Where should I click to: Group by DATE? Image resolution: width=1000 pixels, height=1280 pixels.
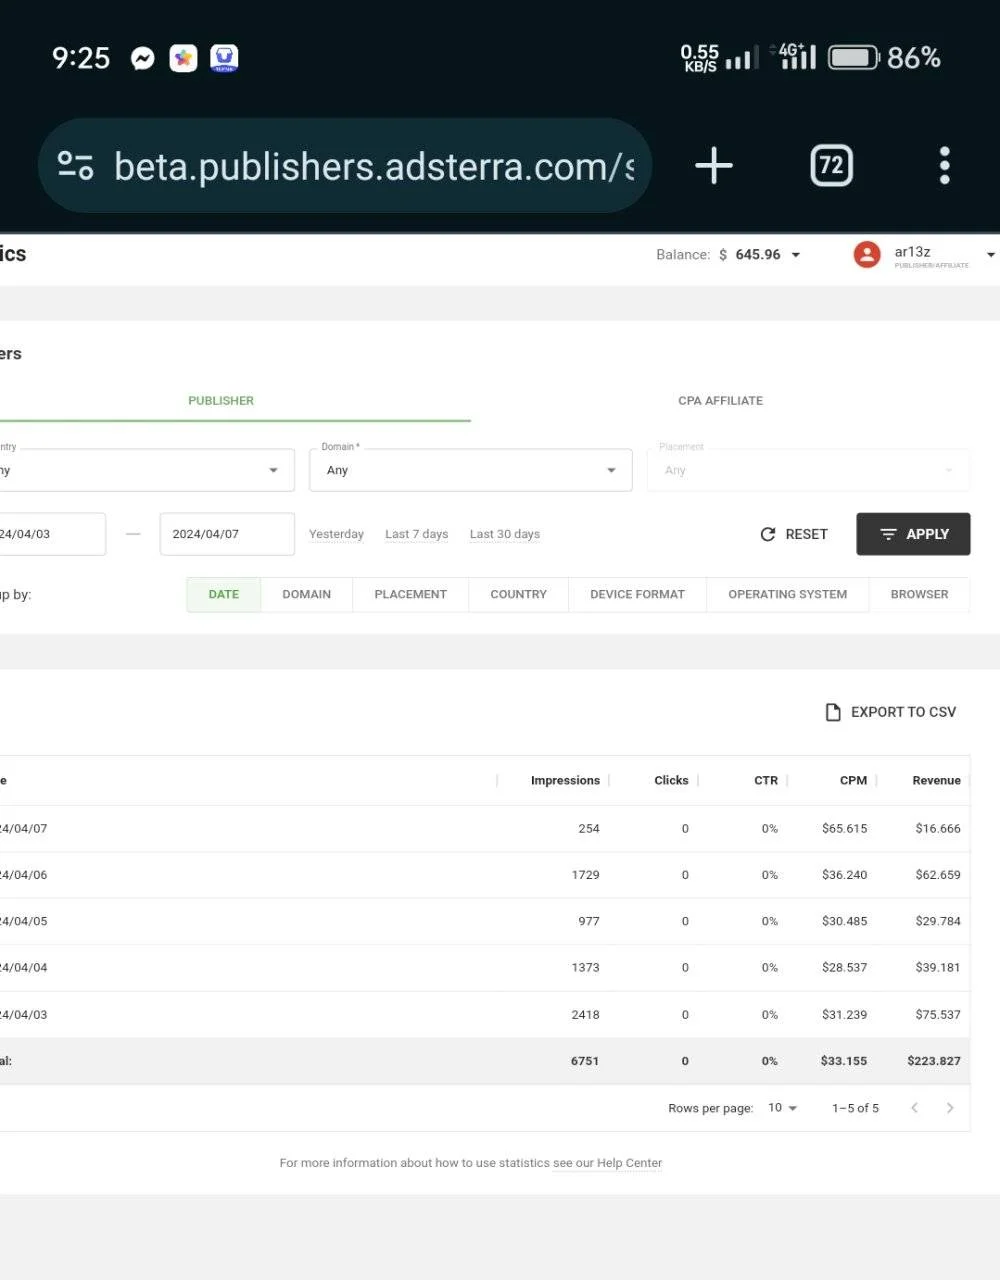pos(223,594)
